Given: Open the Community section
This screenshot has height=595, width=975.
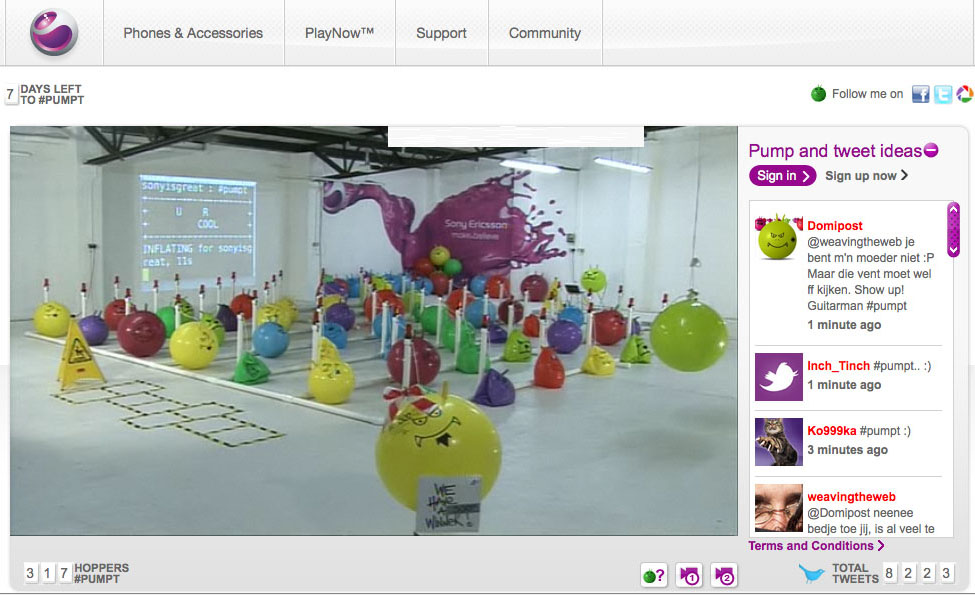Looking at the screenshot, I should tap(545, 33).
